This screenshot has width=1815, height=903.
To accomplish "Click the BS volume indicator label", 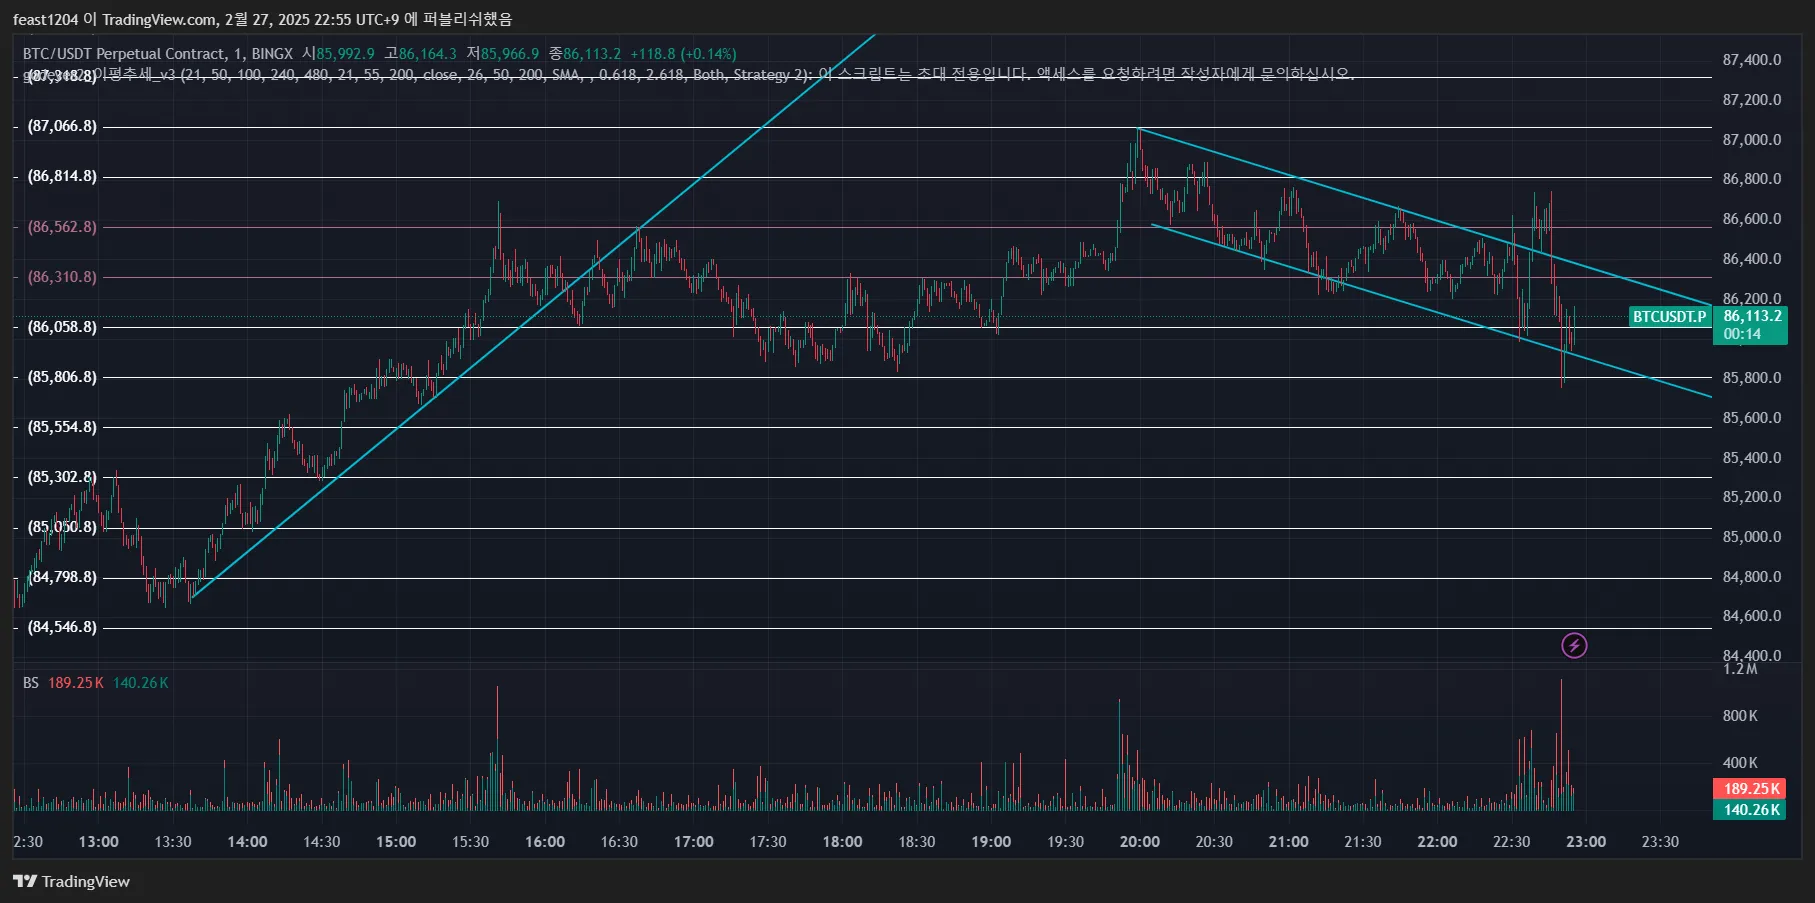I will pos(31,683).
